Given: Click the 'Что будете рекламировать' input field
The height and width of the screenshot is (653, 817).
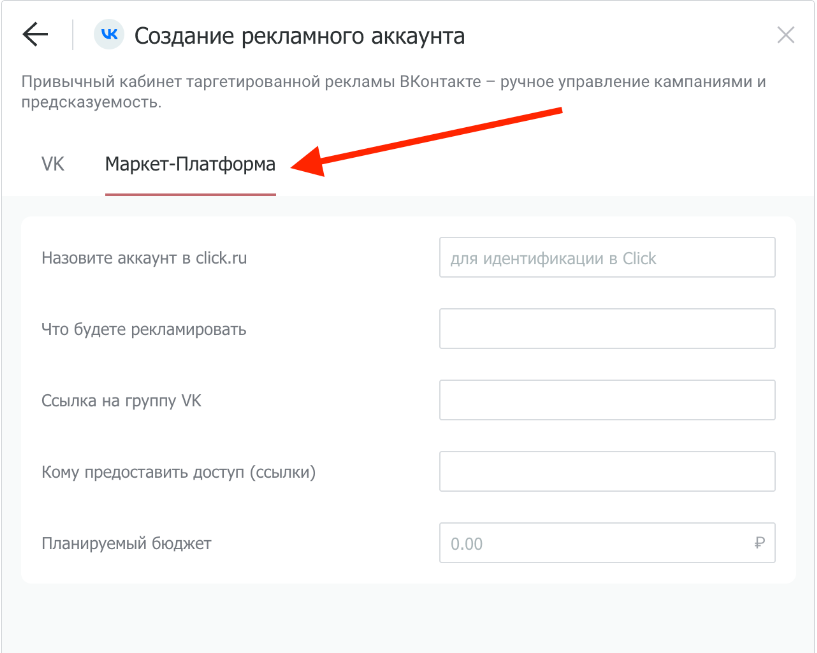Looking at the screenshot, I should point(607,329).
